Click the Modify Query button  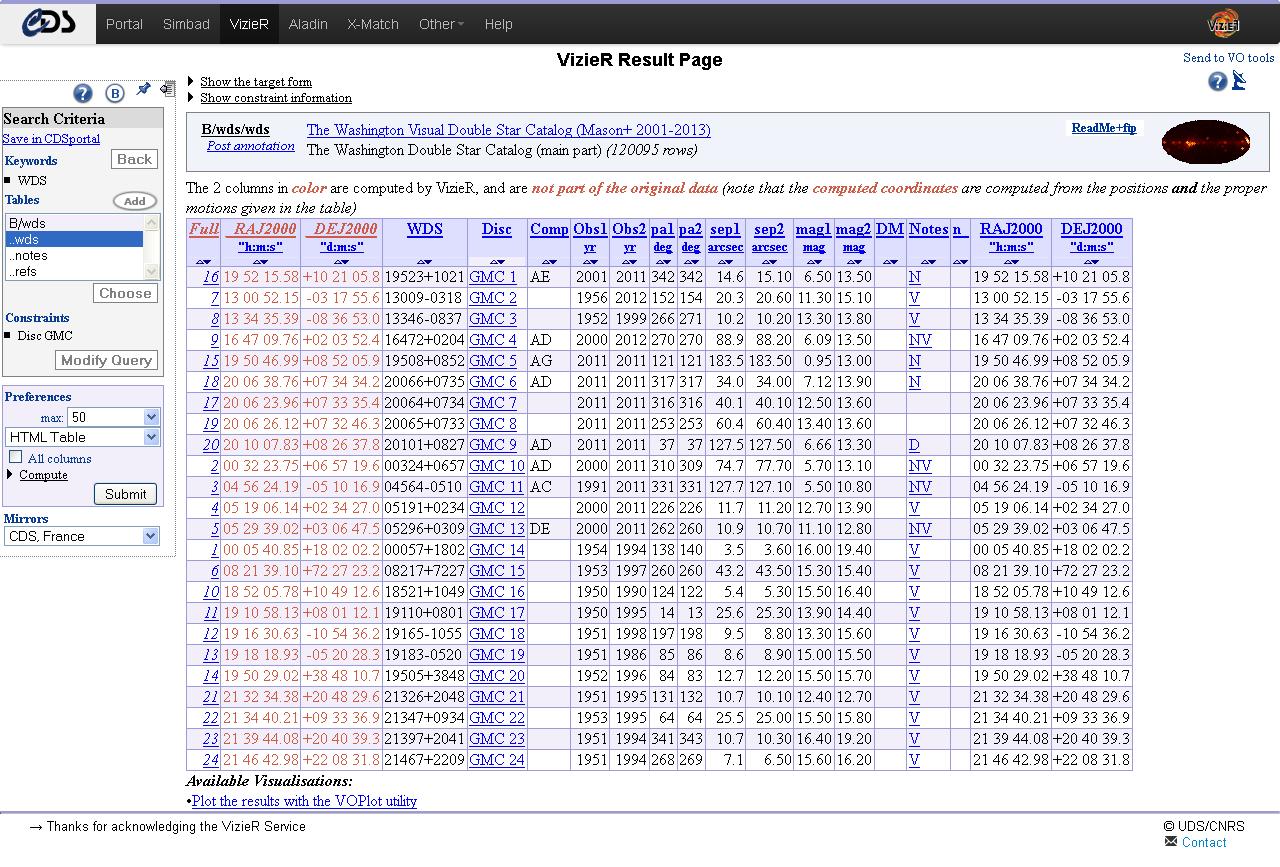pyautogui.click(x=107, y=360)
